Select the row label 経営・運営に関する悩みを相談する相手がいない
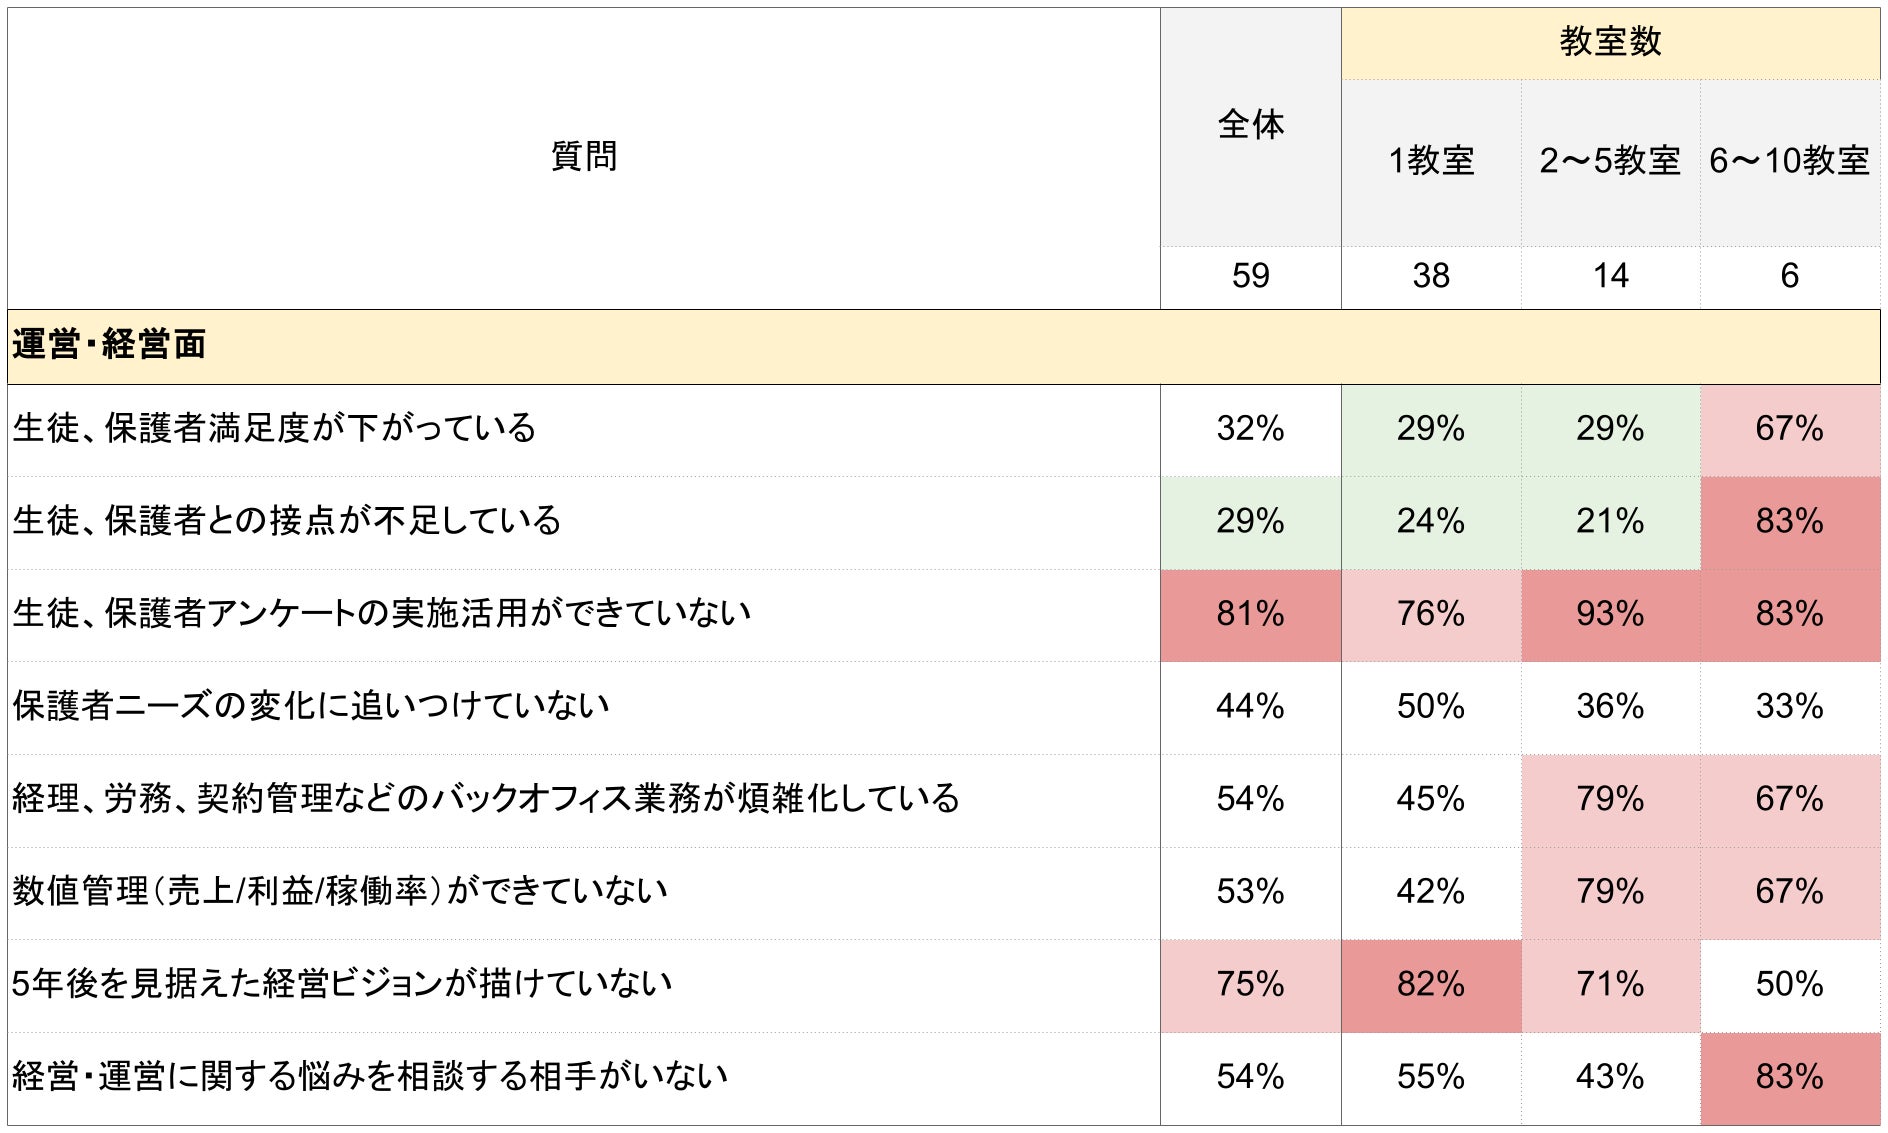Viewport: 1888px width, 1133px height. coord(370,1077)
